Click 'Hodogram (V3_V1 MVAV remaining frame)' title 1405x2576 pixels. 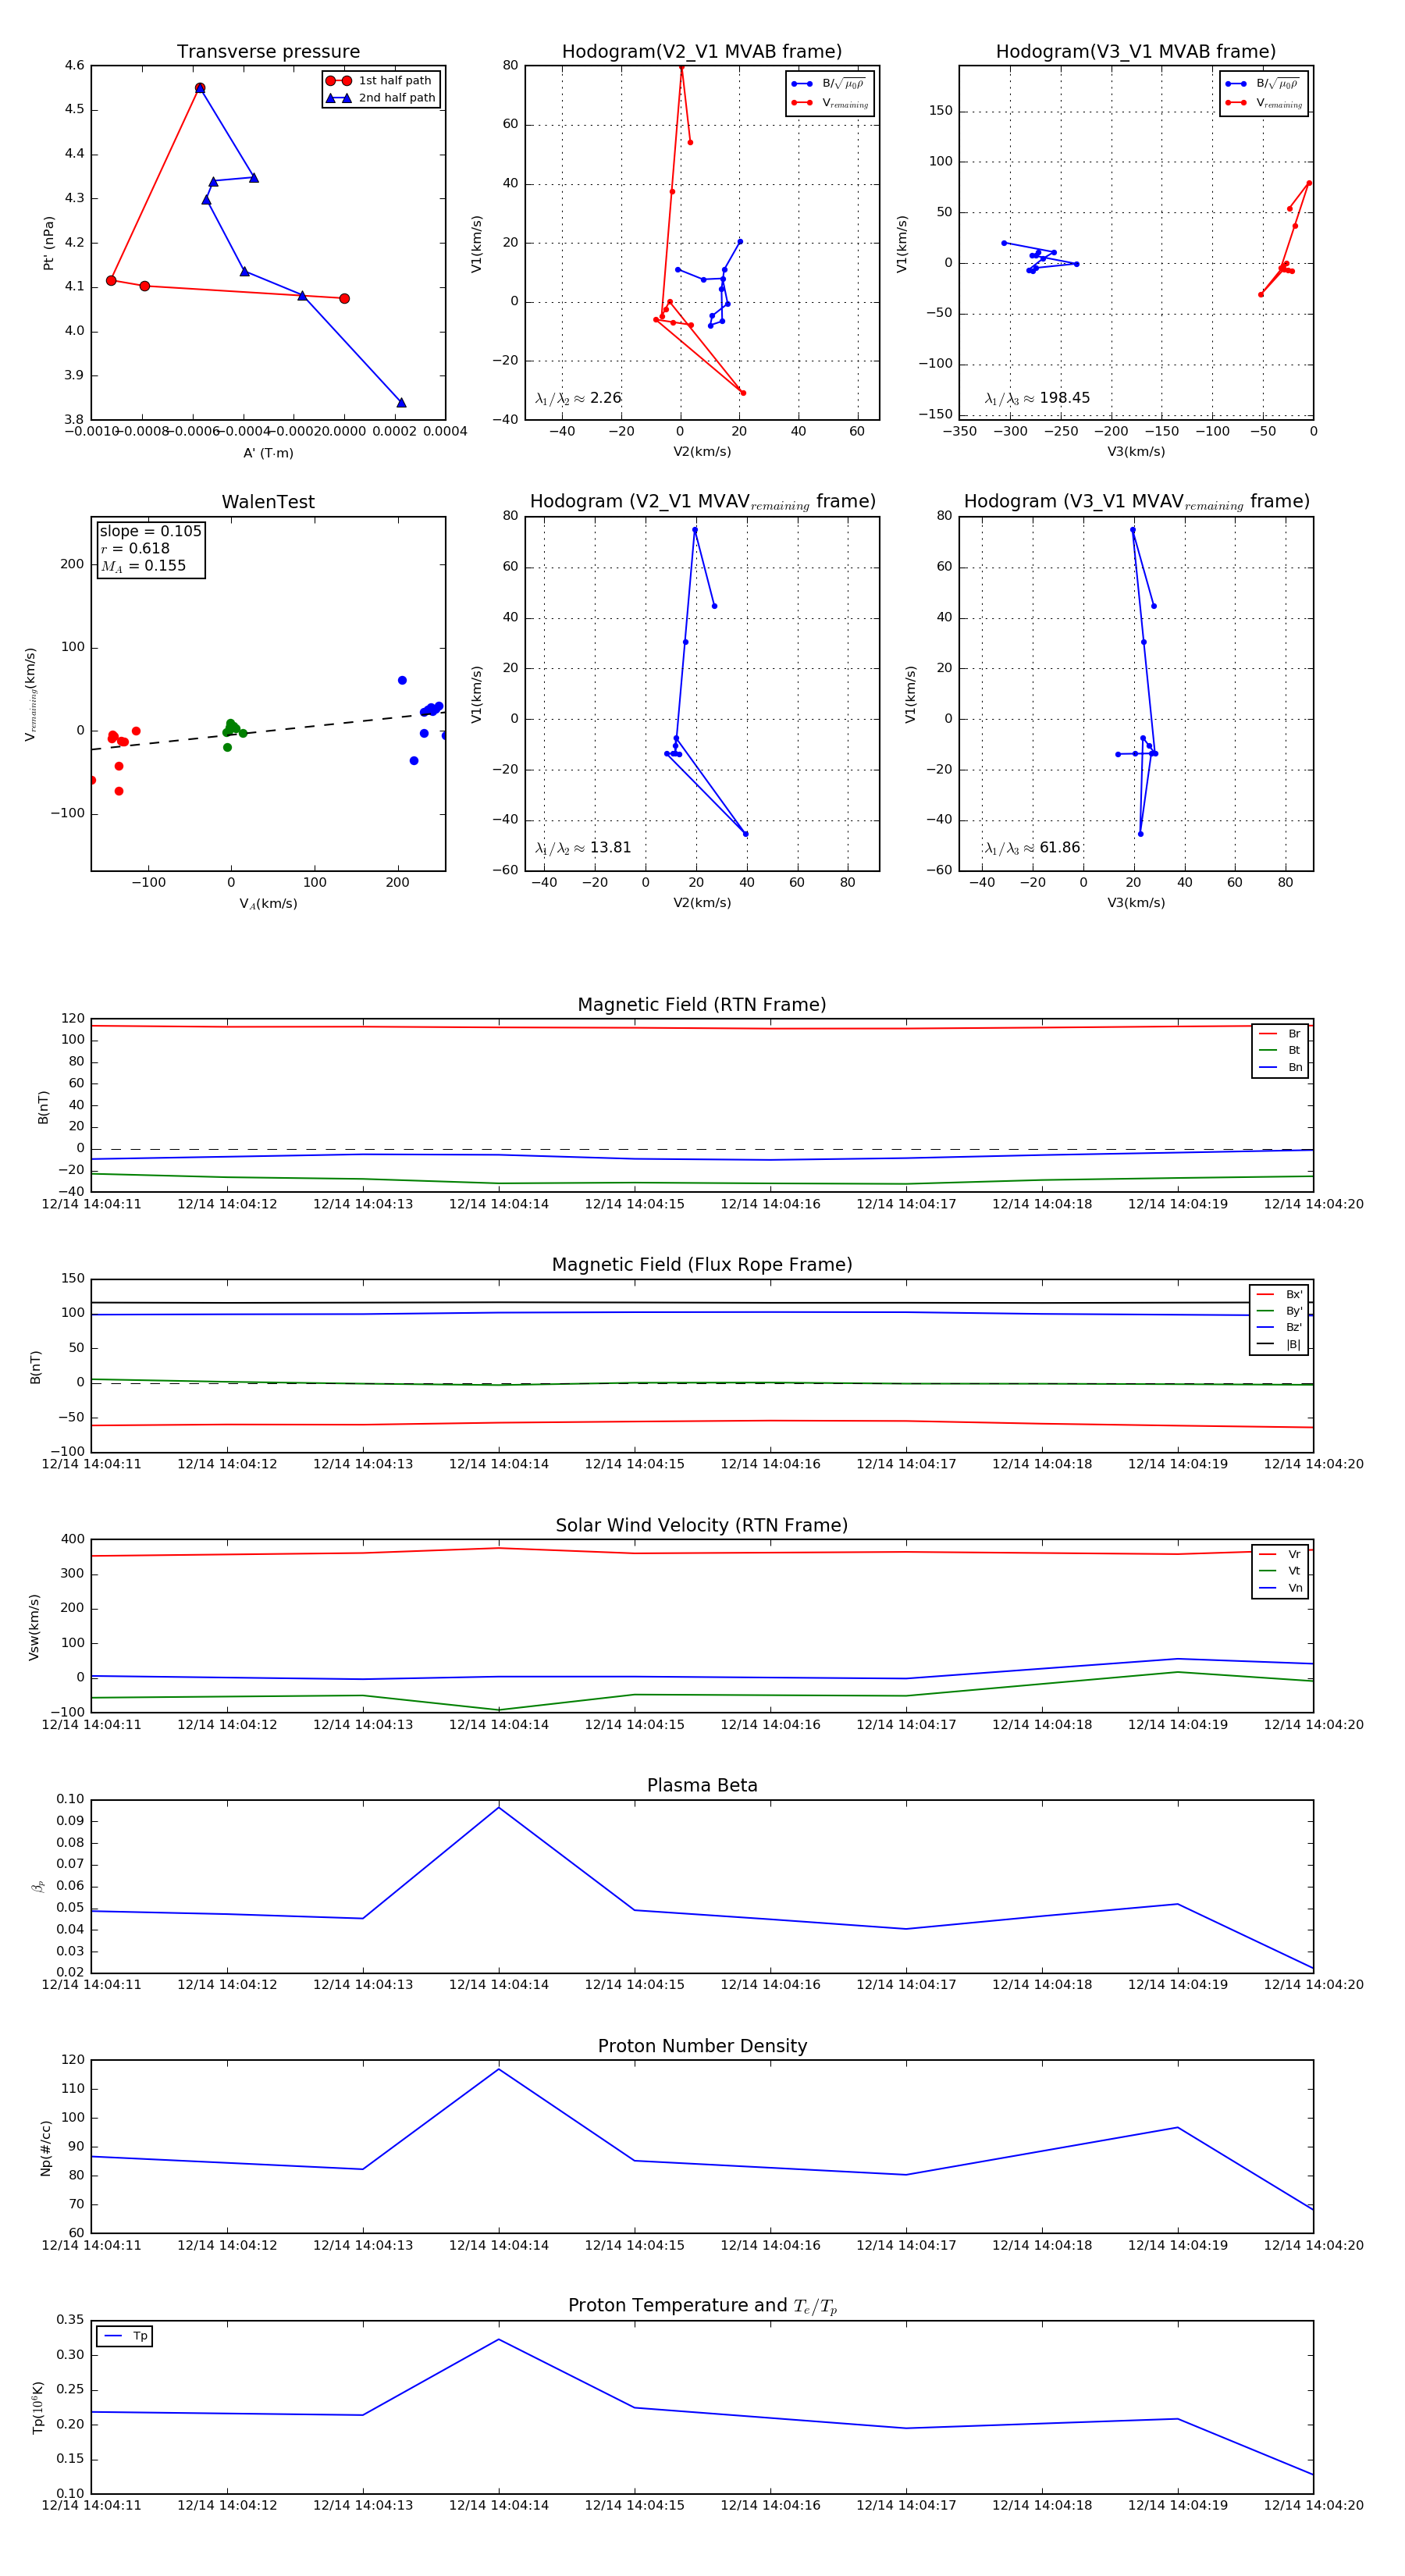[1136, 502]
